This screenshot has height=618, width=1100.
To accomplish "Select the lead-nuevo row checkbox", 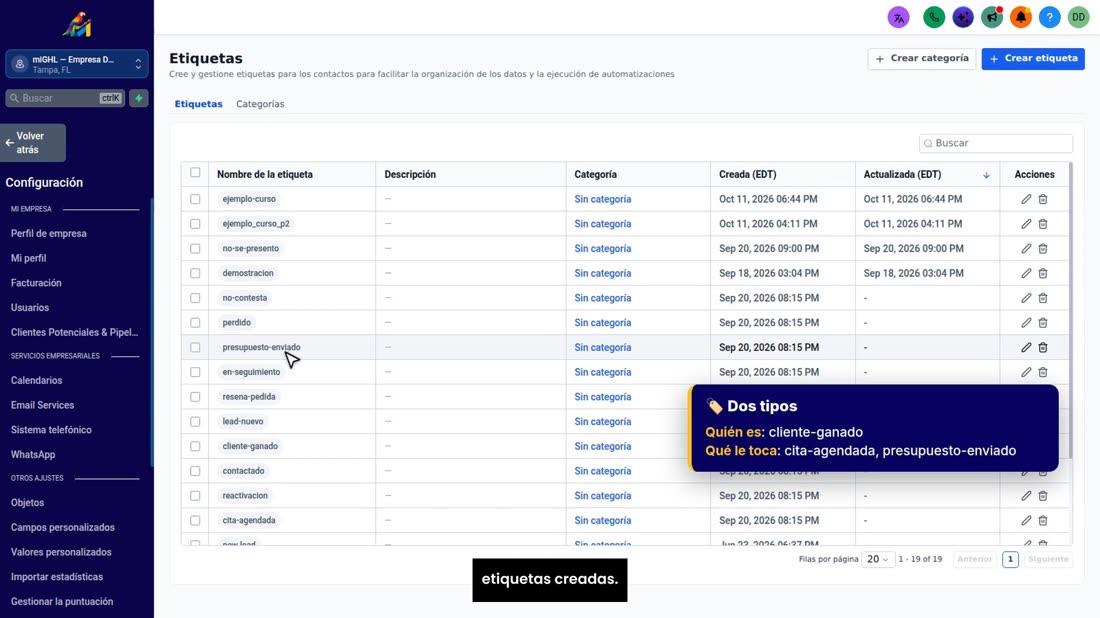I will click(195, 422).
